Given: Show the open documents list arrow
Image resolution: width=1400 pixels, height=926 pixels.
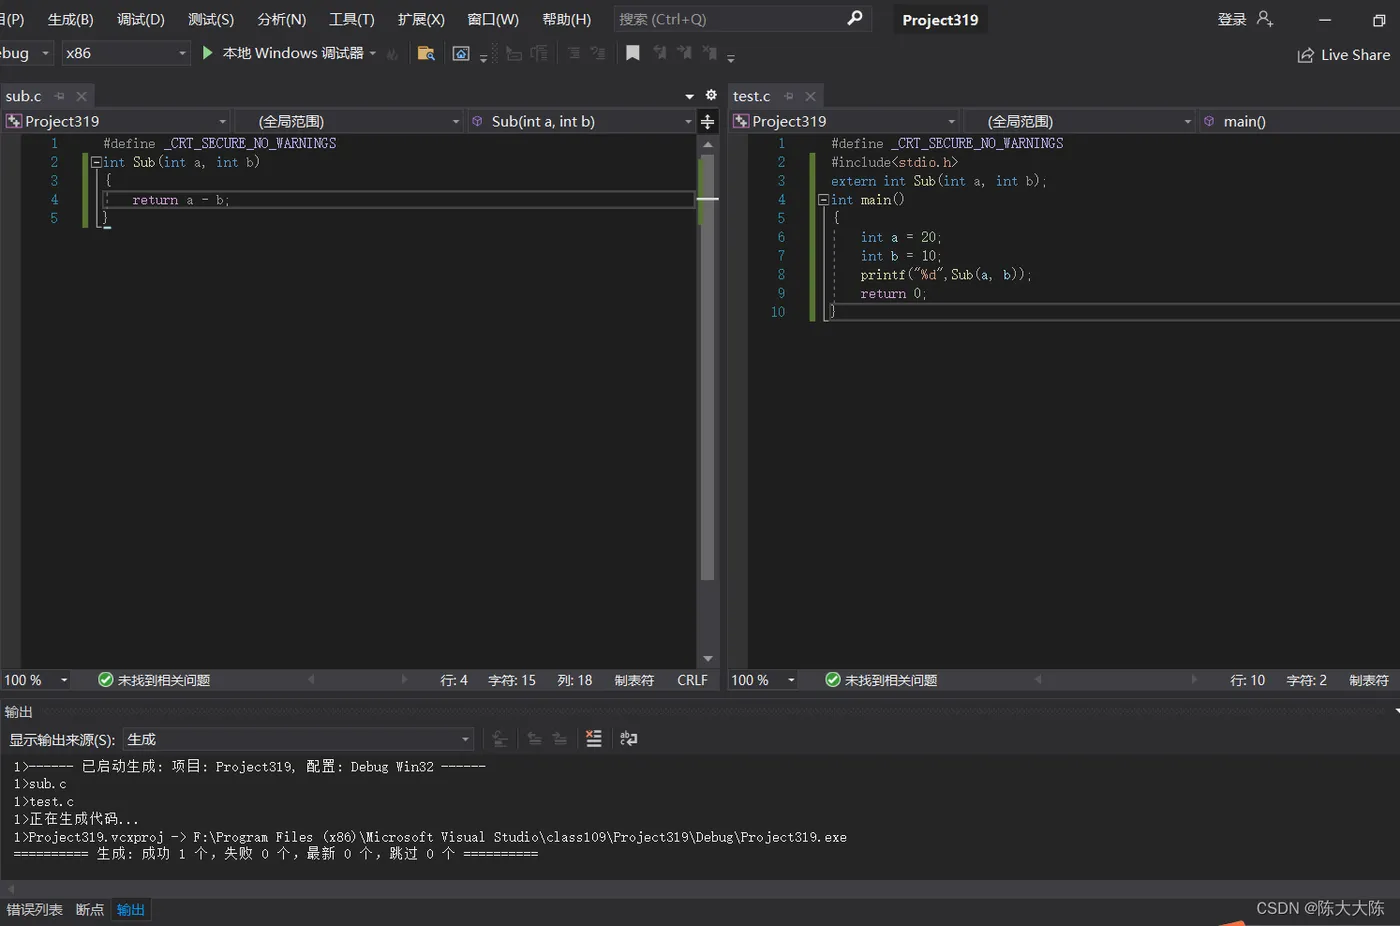Looking at the screenshot, I should (689, 96).
